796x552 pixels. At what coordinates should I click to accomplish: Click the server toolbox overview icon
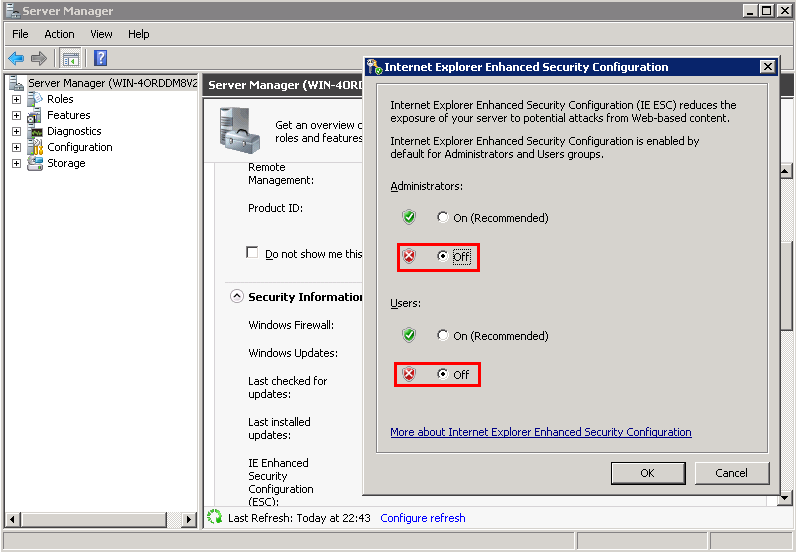click(x=240, y=130)
